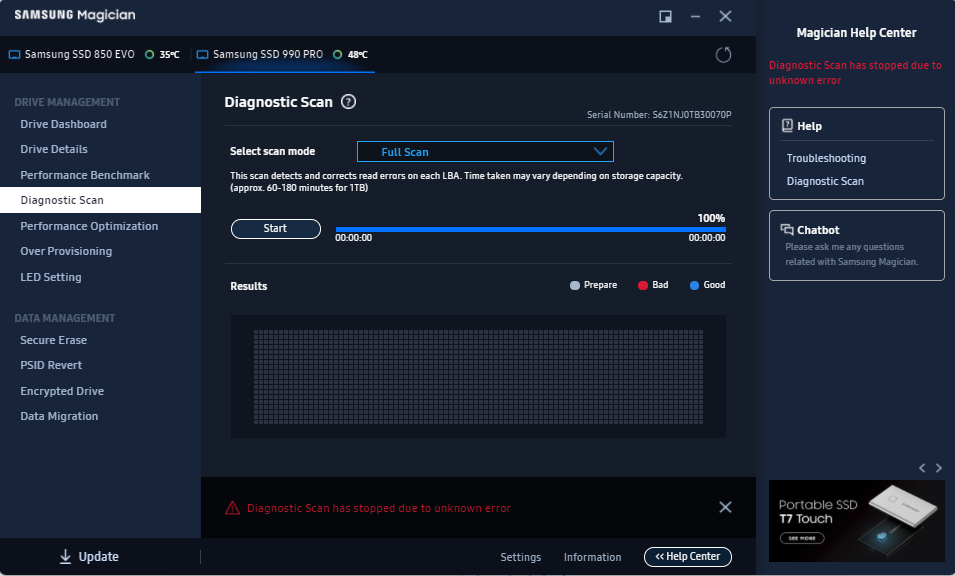Image resolution: width=955 pixels, height=576 pixels.
Task: Click the Update download arrow icon
Action: [x=65, y=557]
